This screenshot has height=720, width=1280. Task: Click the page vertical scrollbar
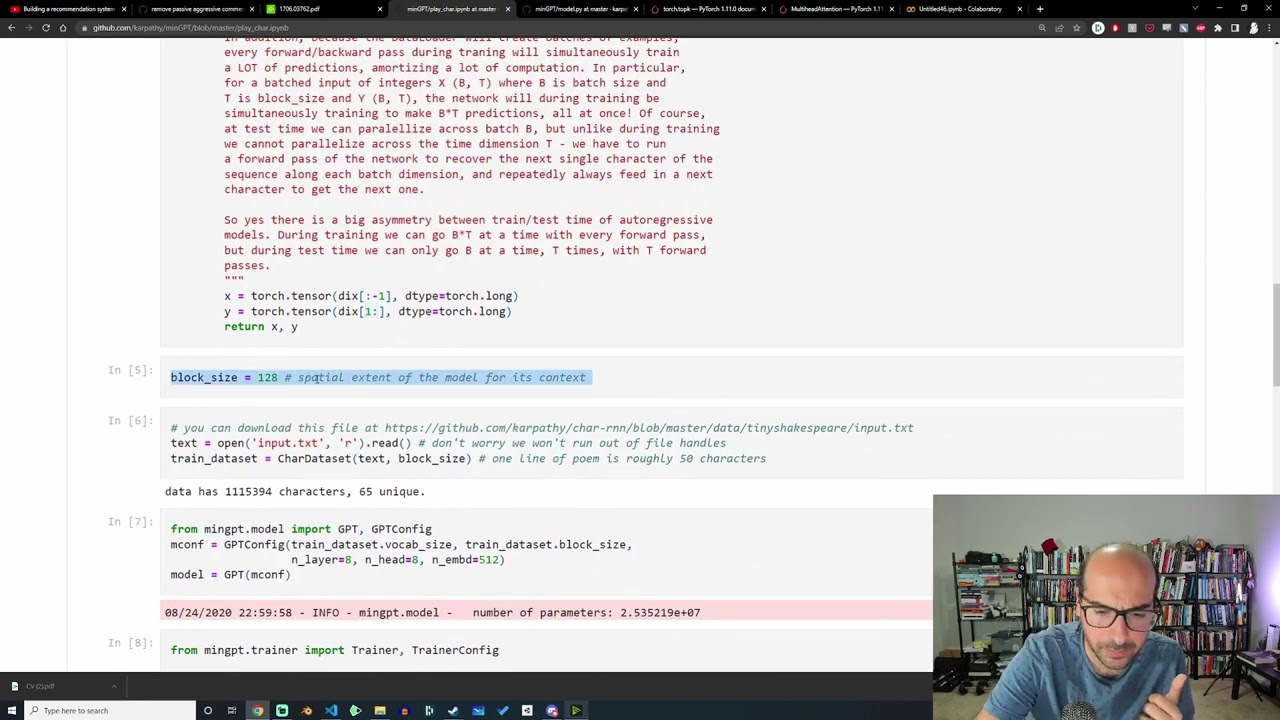tap(1275, 335)
